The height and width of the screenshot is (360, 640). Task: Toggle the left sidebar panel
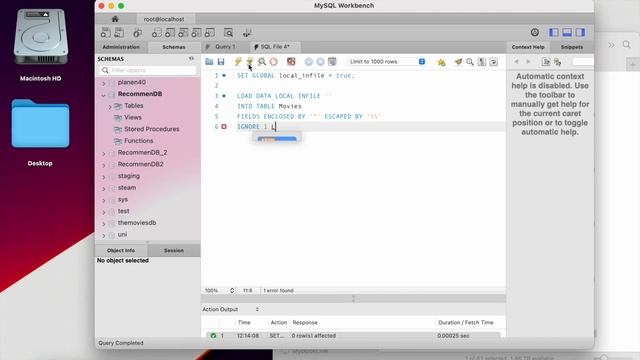(x=553, y=32)
